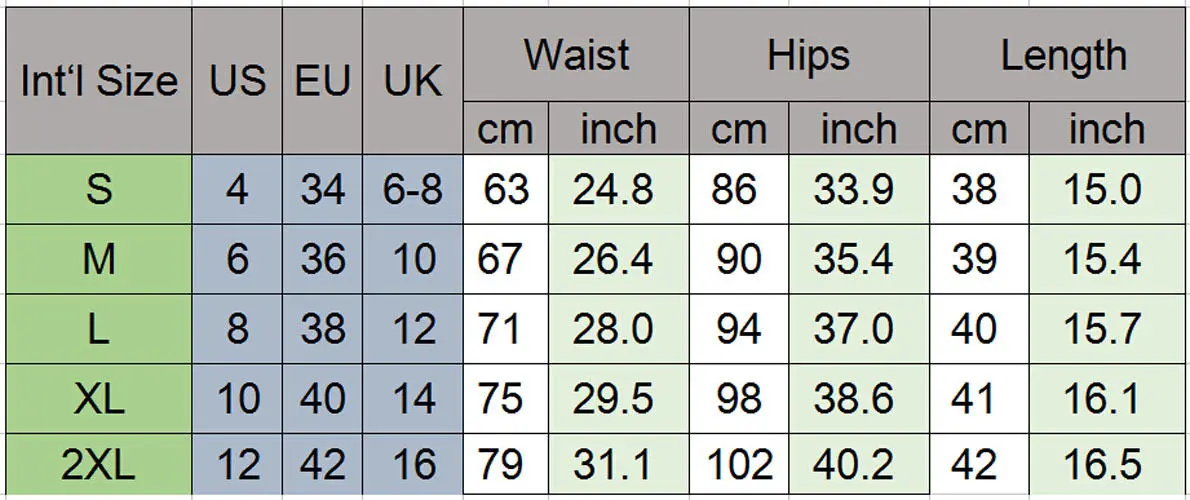1190x500 pixels.
Task: Click the Int'l Size header cell
Action: 98,81
